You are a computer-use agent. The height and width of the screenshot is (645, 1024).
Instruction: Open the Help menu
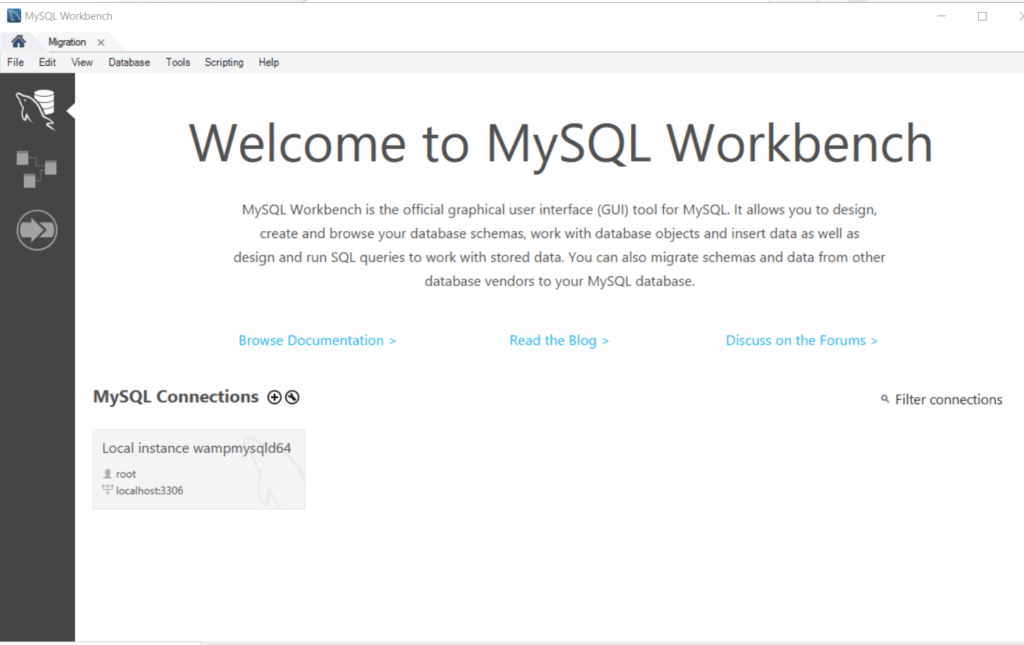(x=268, y=62)
